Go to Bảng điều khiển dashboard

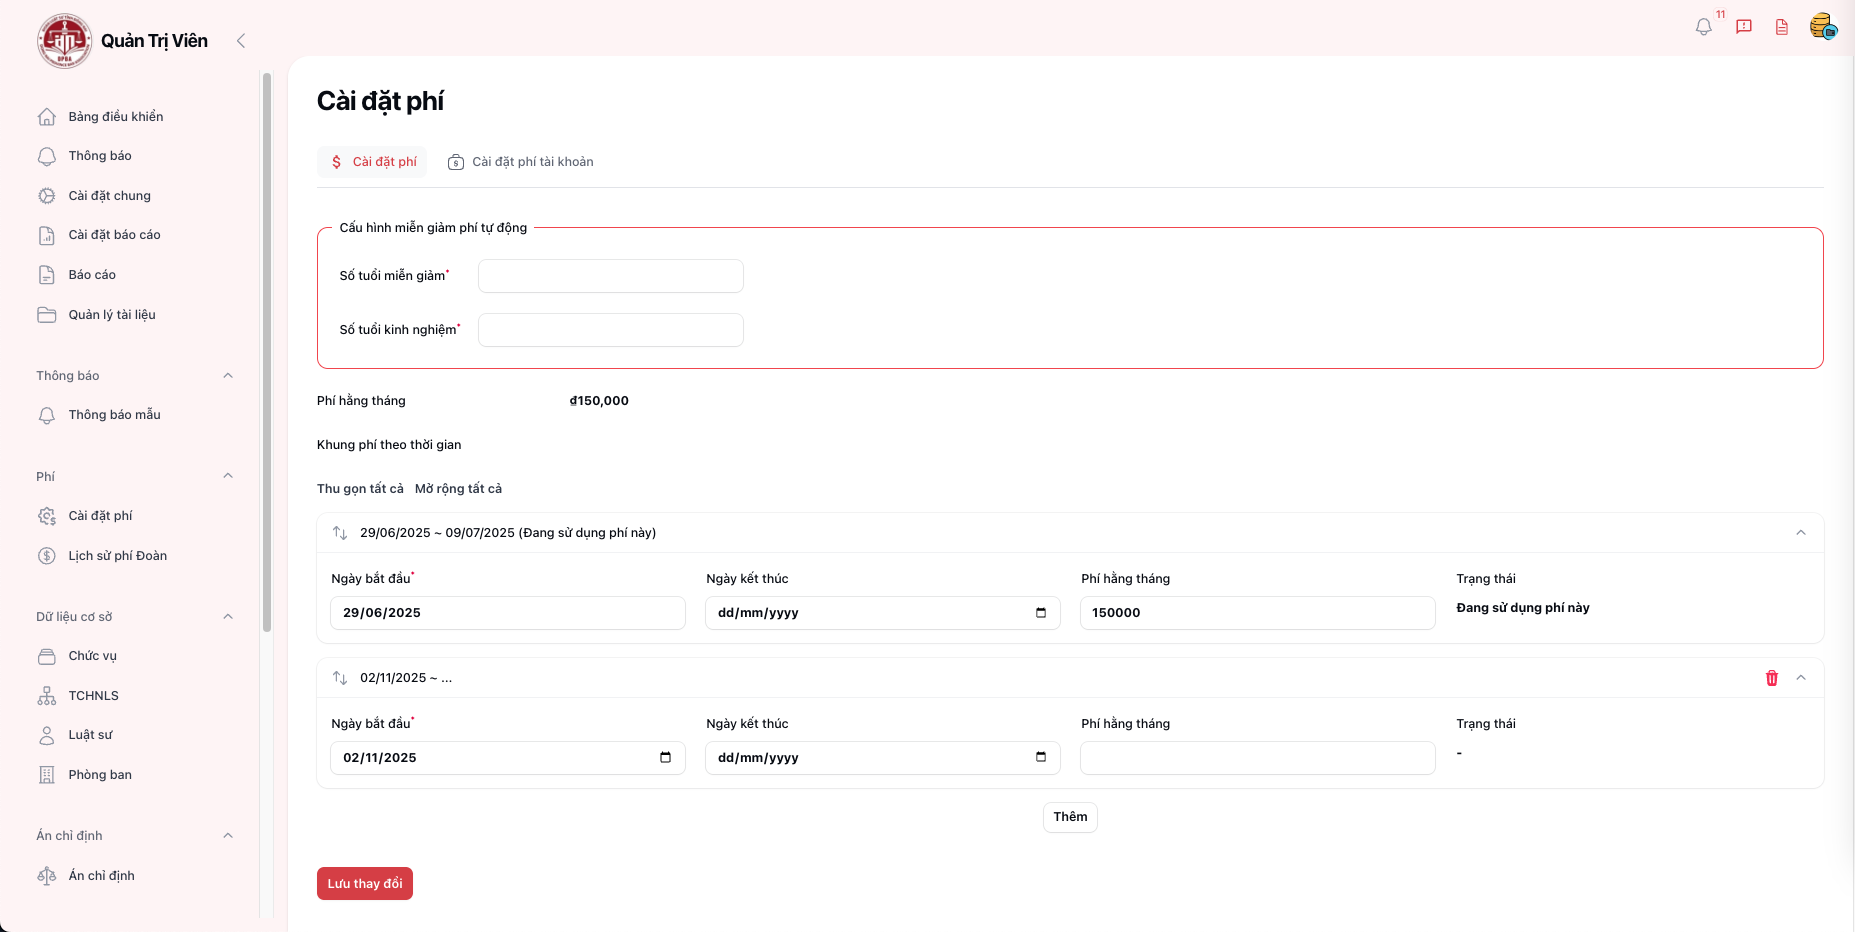click(x=115, y=117)
